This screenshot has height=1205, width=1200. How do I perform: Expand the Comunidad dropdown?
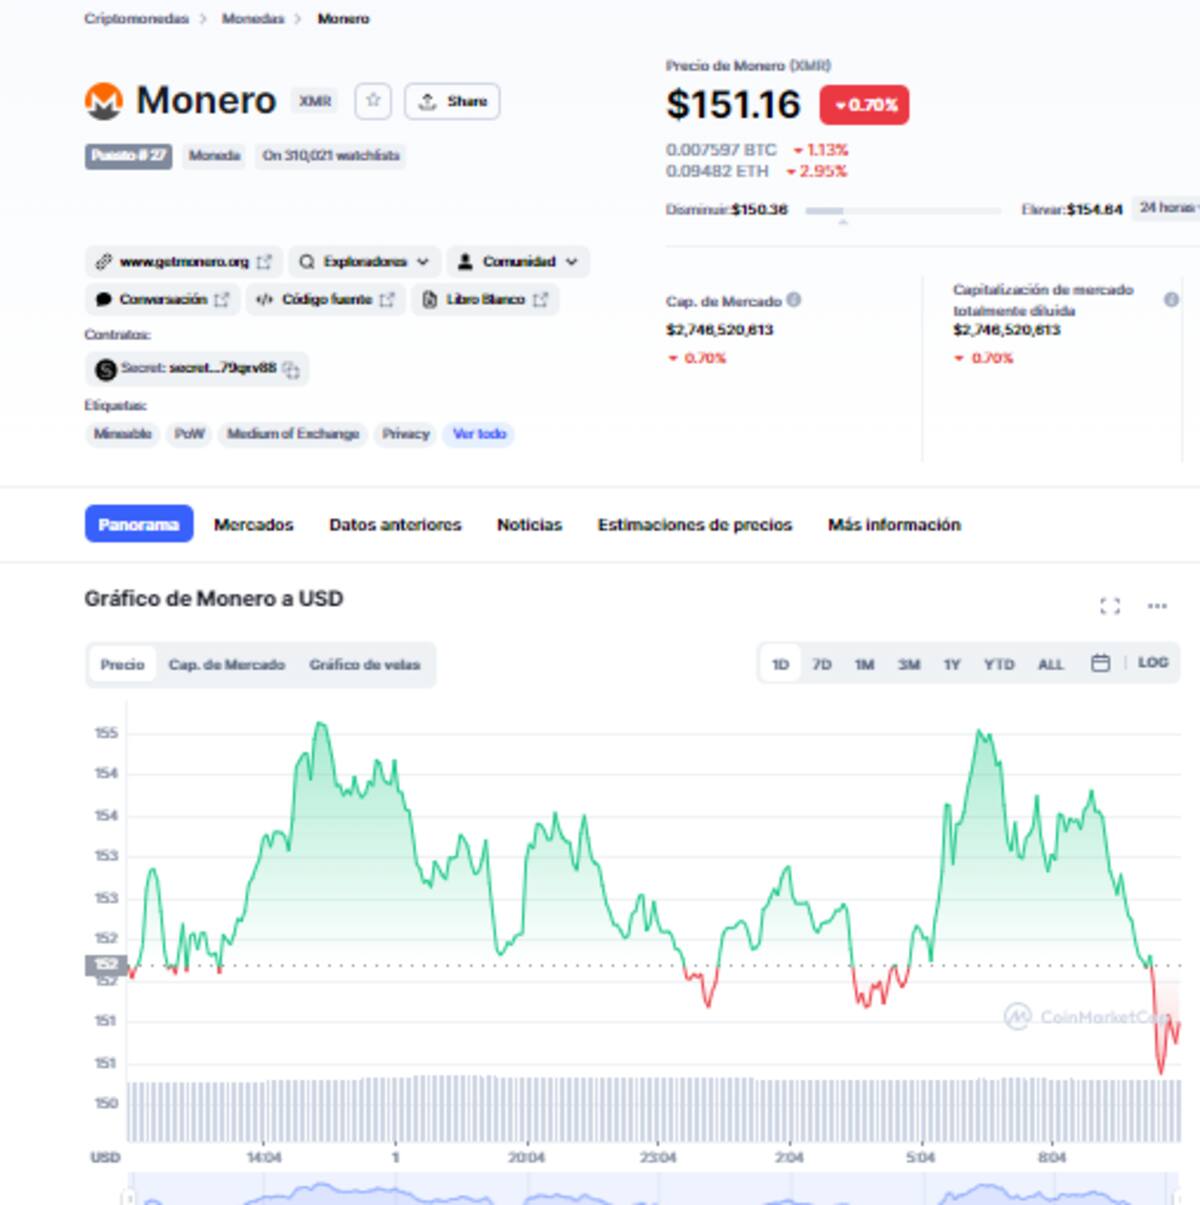coord(518,262)
